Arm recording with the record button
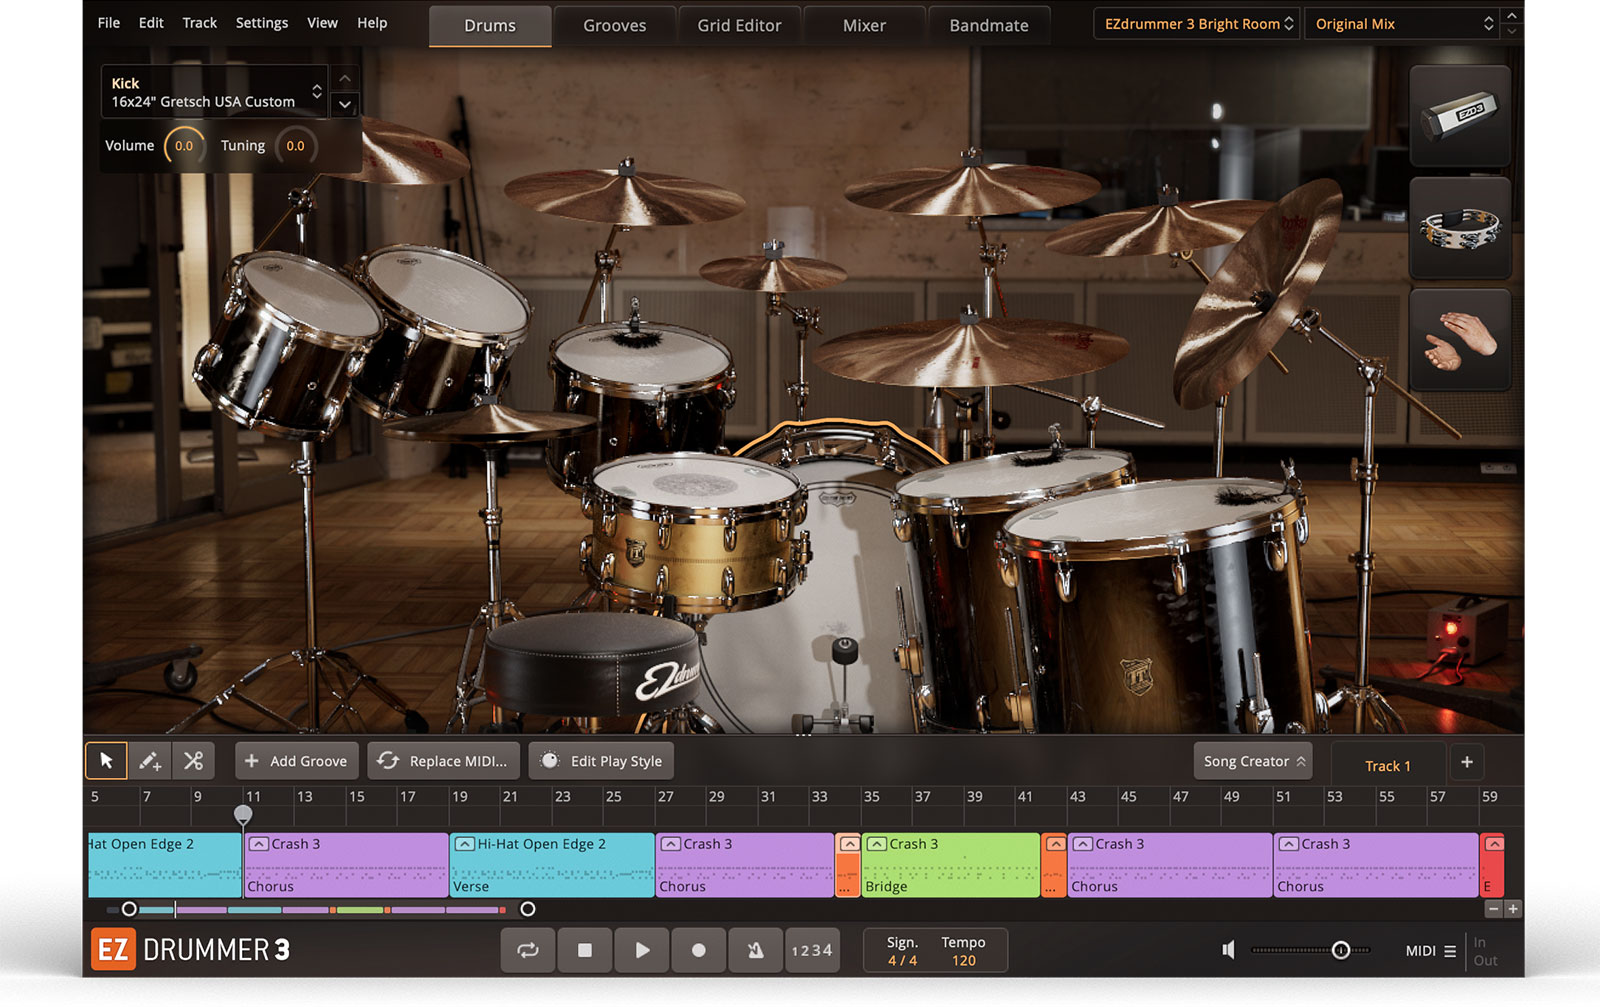 699,950
